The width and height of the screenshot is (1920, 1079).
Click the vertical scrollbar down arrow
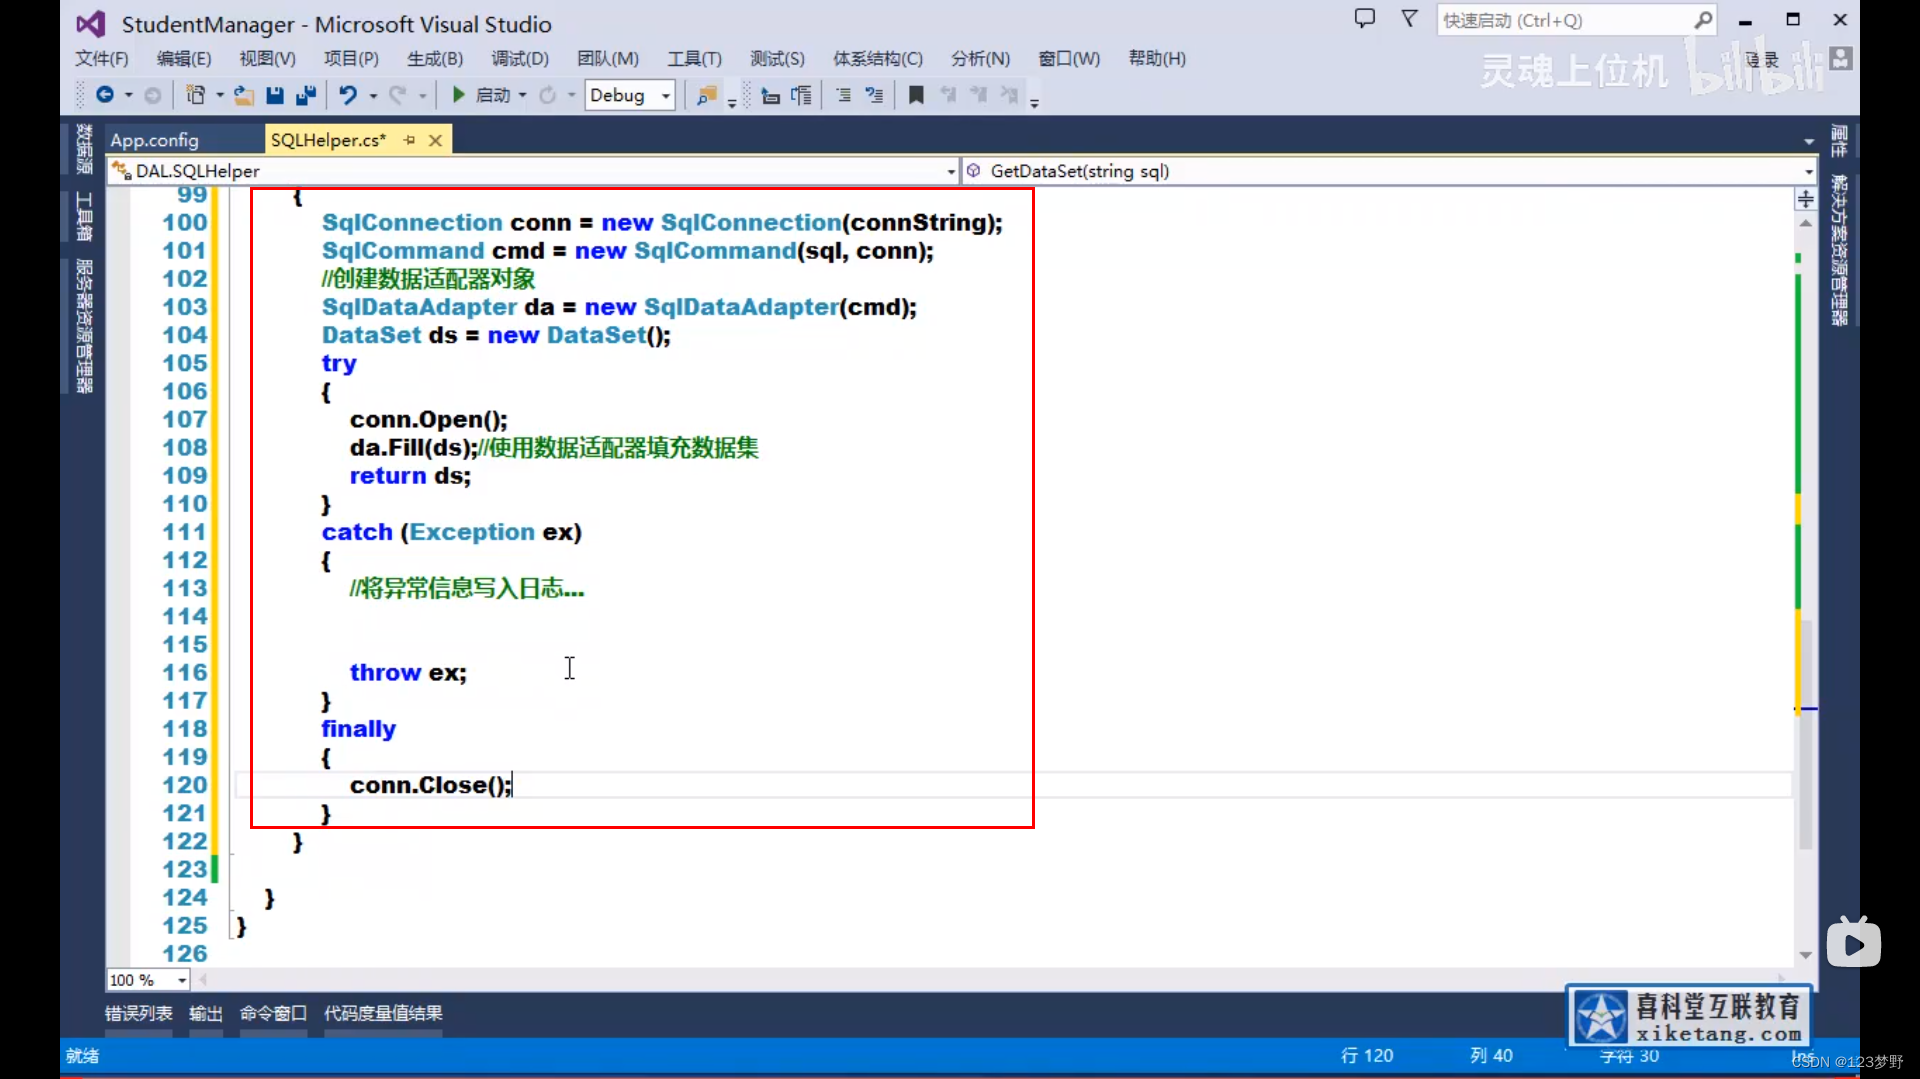click(x=1805, y=955)
